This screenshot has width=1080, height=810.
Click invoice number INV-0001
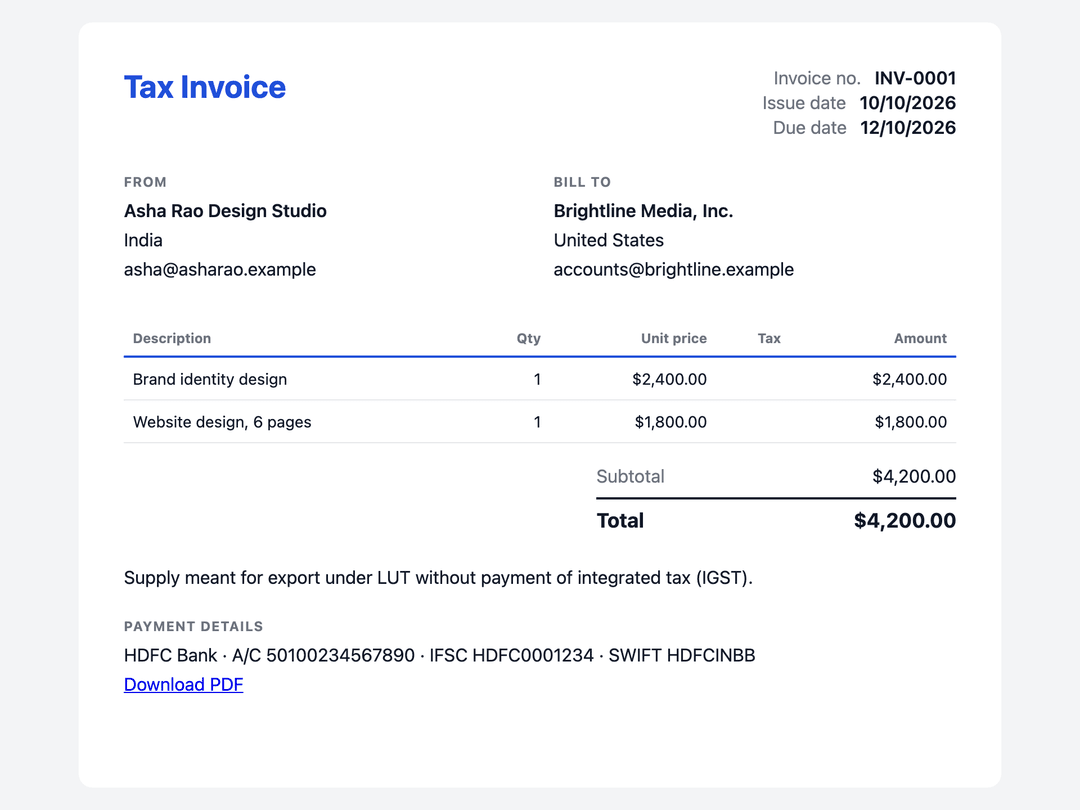coord(915,78)
